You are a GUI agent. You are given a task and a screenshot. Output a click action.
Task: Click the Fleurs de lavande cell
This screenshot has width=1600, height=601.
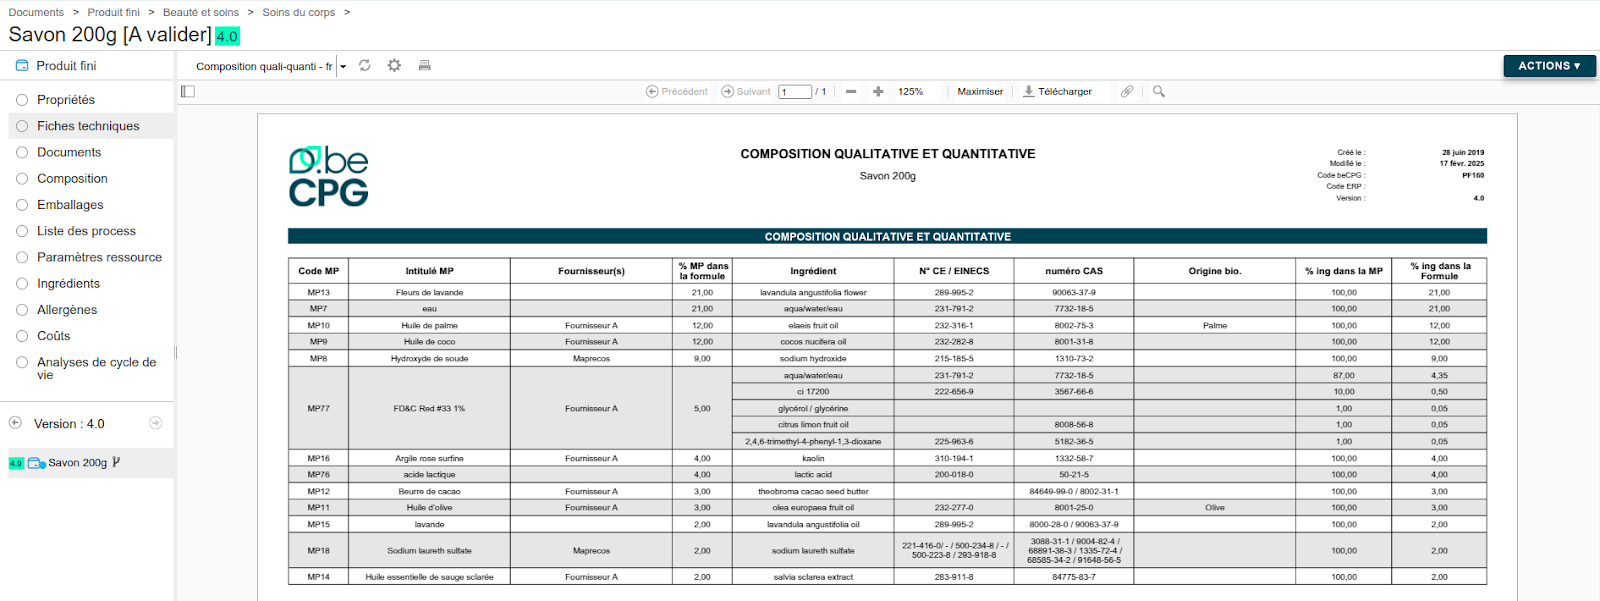(429, 292)
